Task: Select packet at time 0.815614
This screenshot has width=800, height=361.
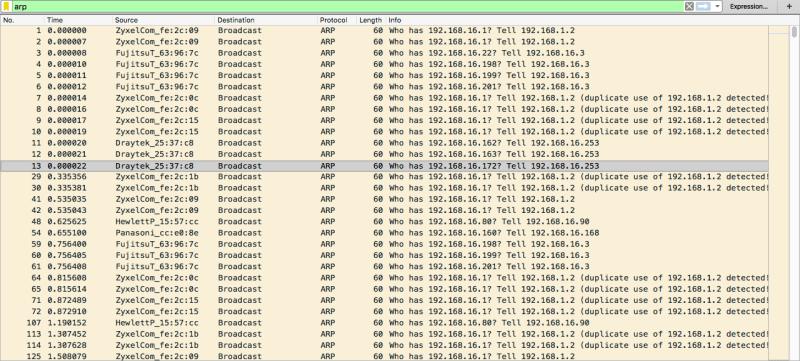Action: [x=384, y=289]
